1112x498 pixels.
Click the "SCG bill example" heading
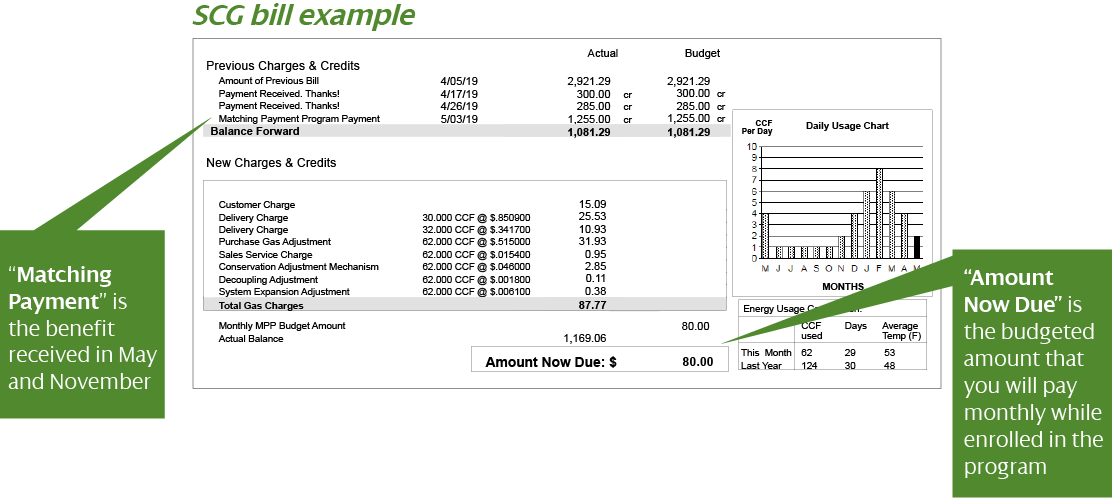[x=304, y=16]
